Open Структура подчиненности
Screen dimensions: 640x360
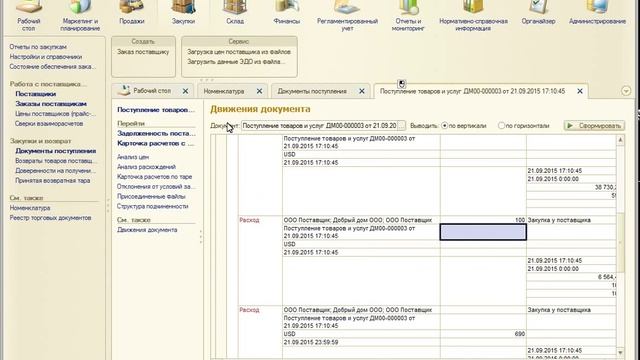[153, 206]
